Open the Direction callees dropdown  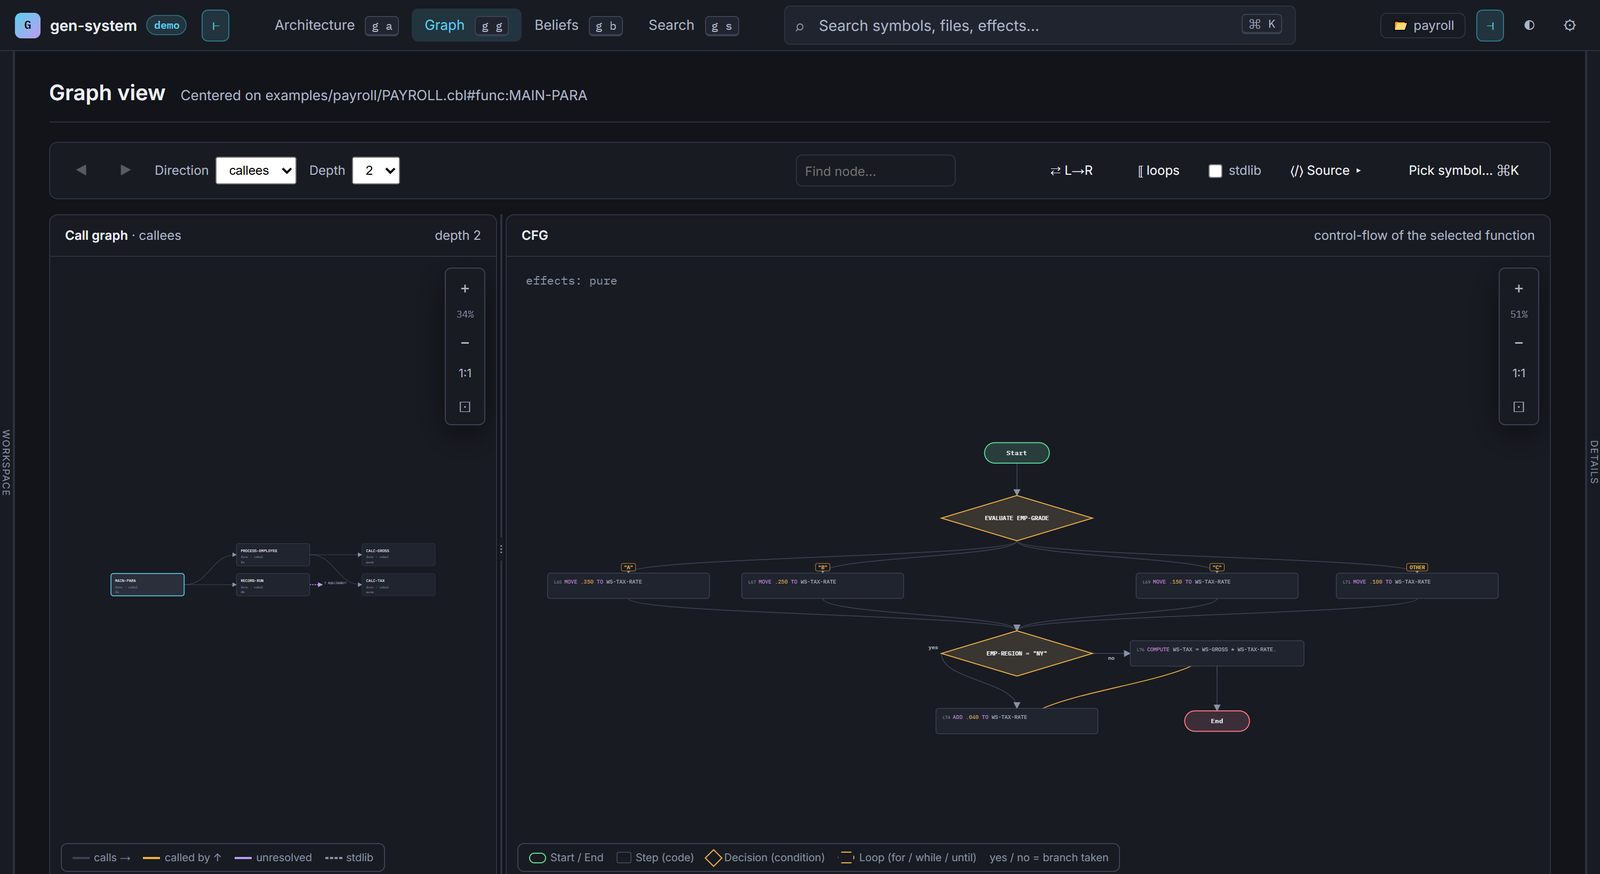tap(256, 170)
